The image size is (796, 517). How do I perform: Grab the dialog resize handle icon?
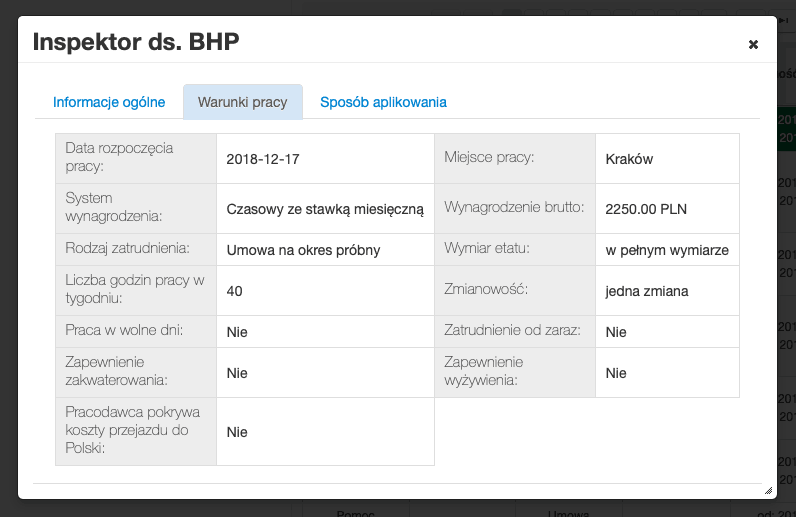click(x=768, y=490)
